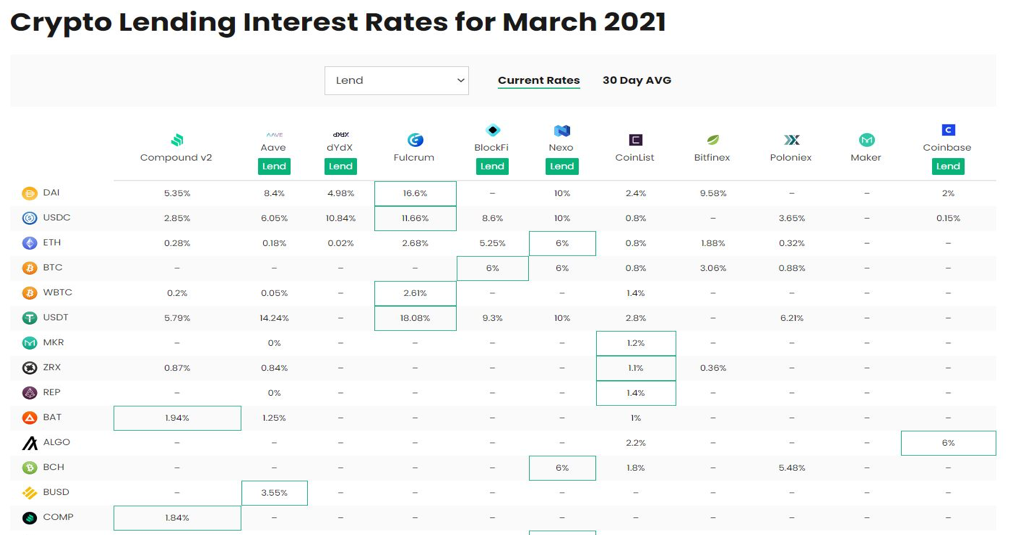Click the ALGO token icon
This screenshot has height=535, width=1027.
tap(29, 443)
